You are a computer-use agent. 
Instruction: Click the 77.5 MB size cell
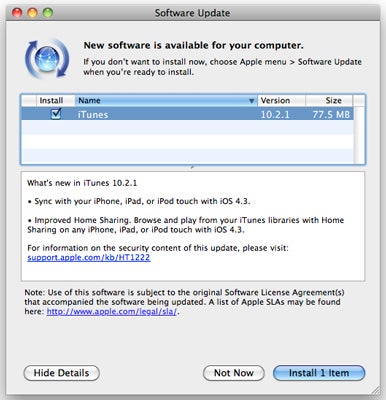coord(331,114)
